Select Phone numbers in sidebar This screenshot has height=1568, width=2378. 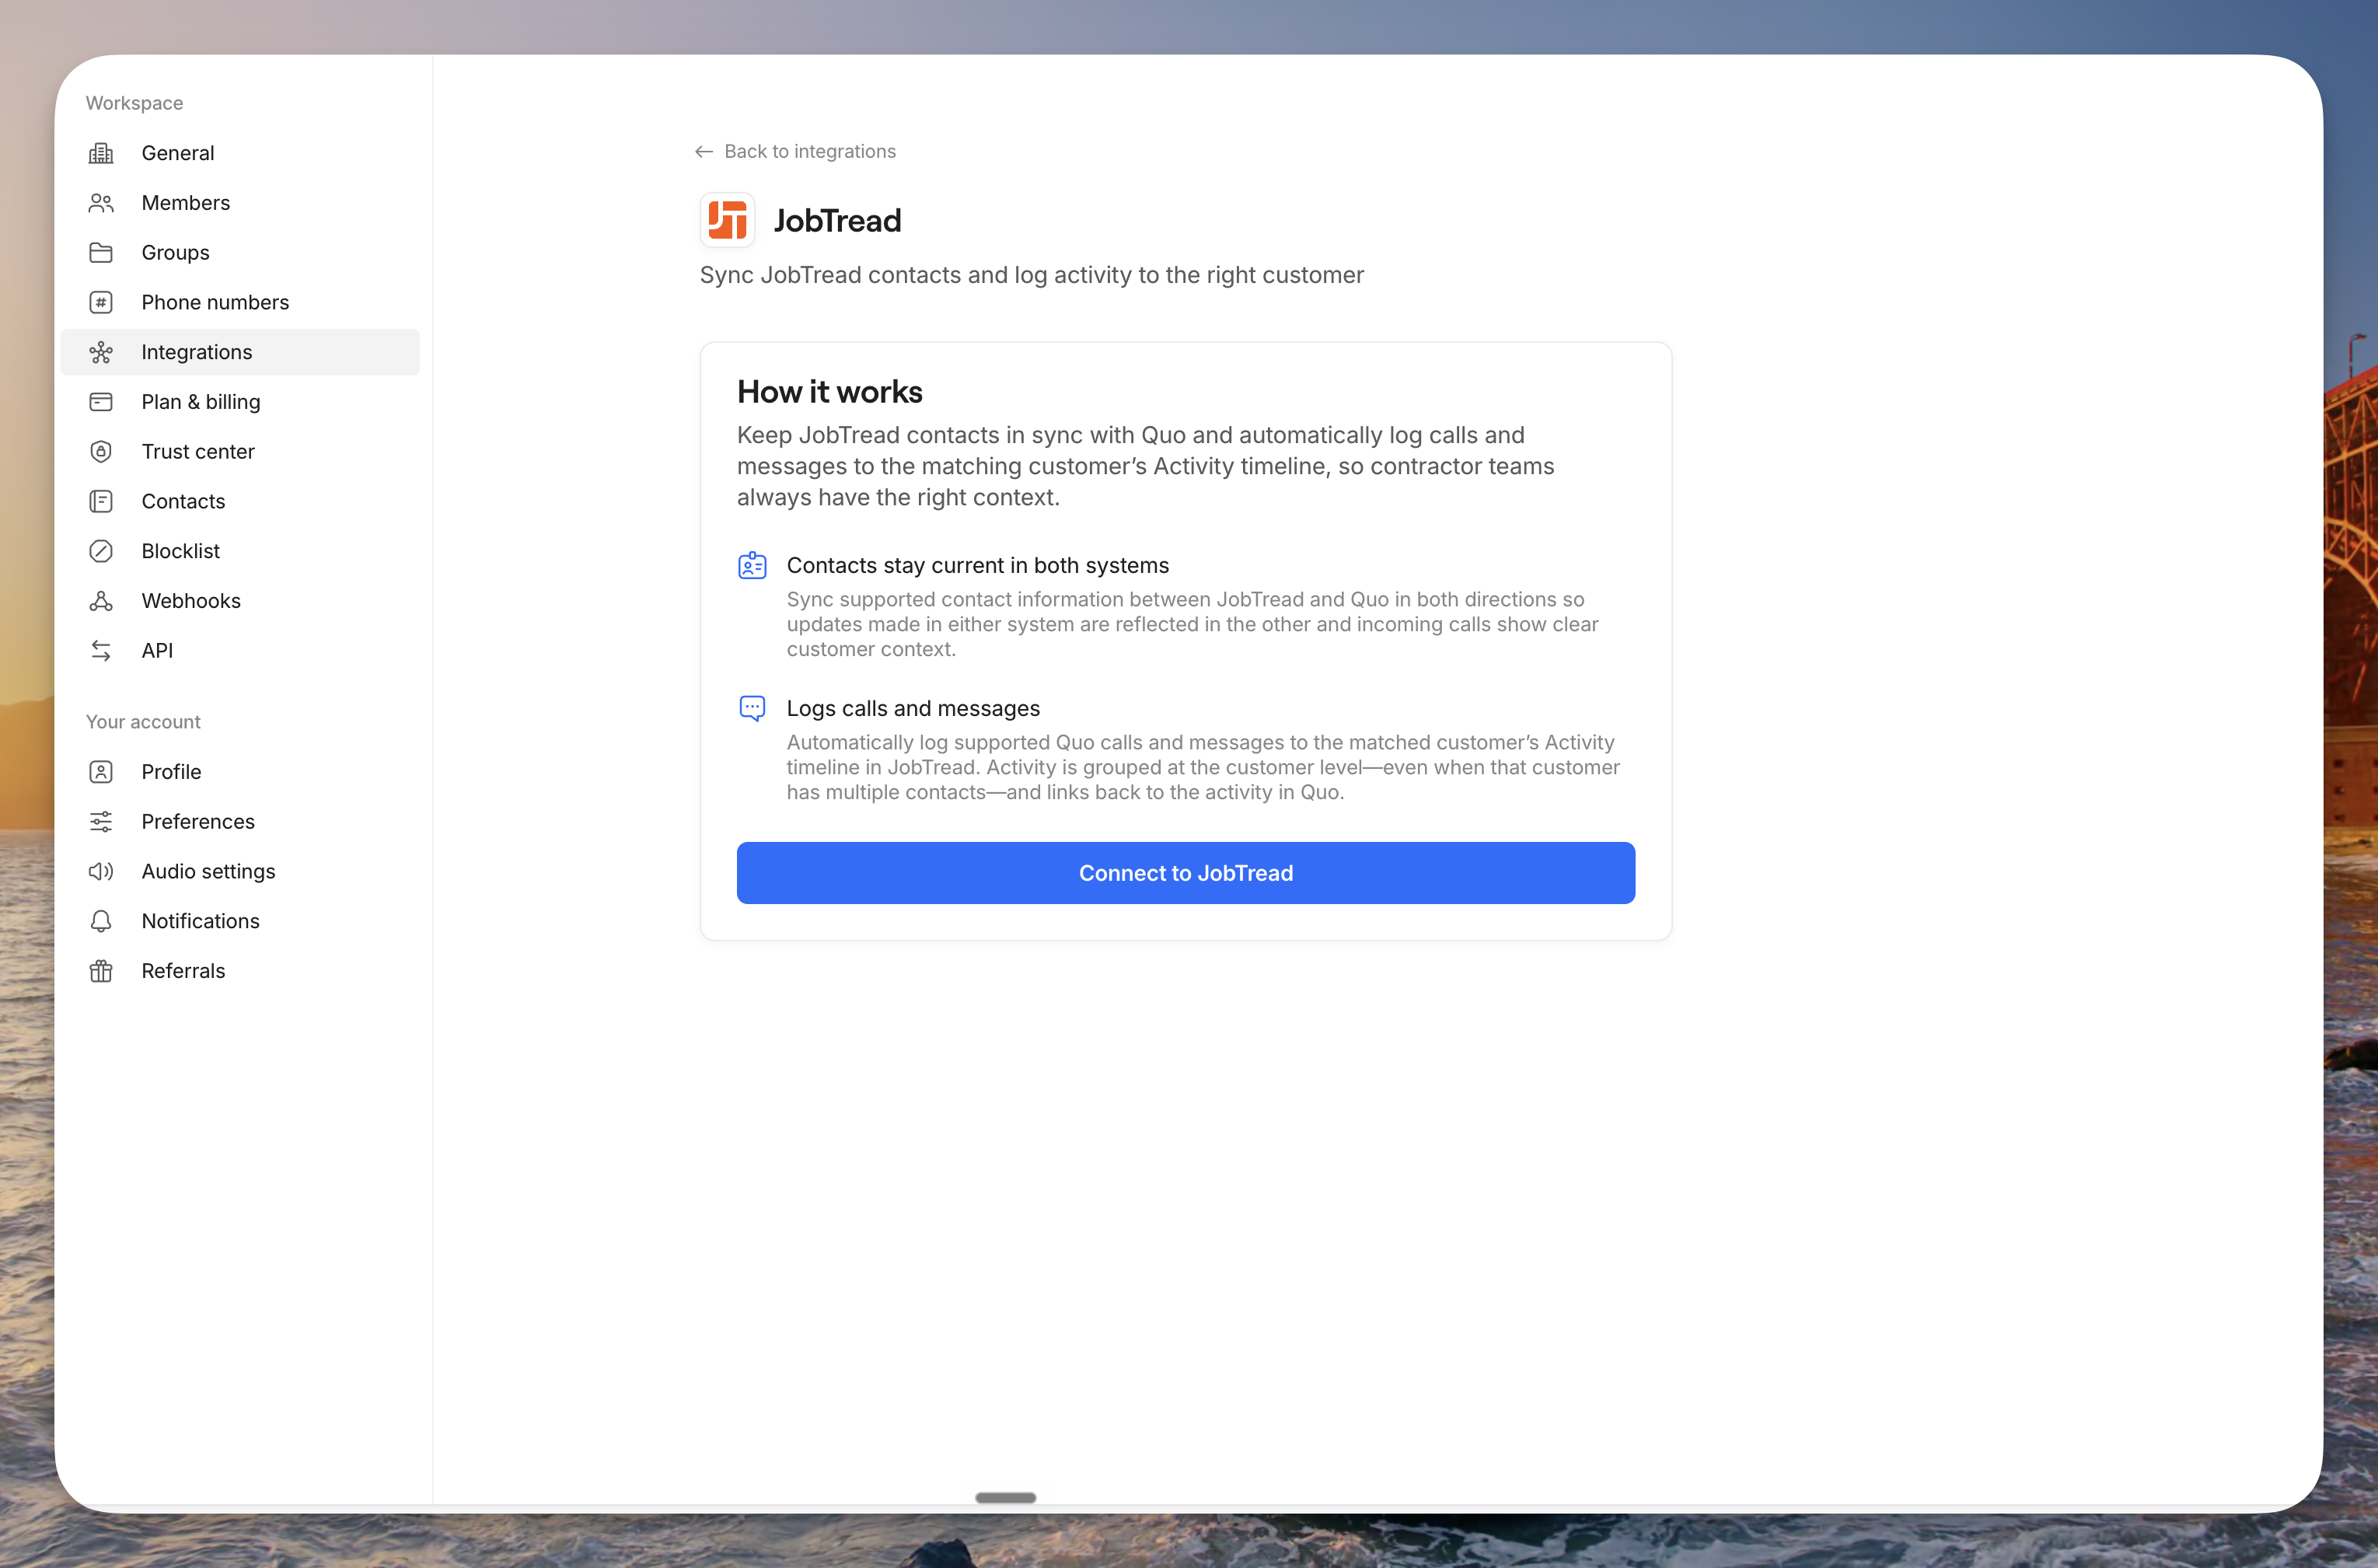point(240,302)
